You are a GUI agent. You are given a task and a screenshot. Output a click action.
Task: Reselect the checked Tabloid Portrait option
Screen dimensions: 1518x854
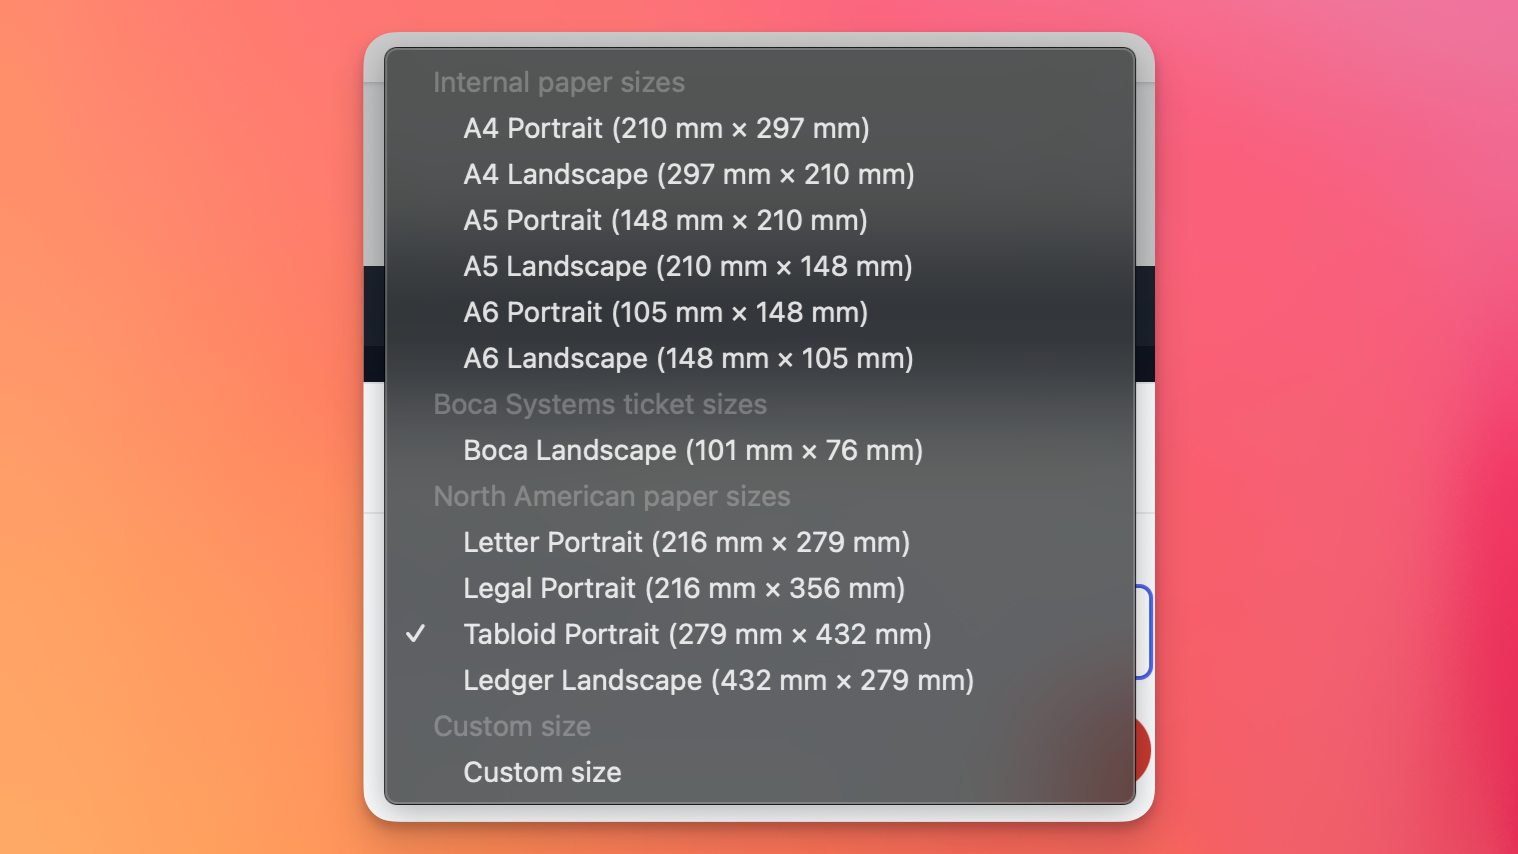[697, 634]
